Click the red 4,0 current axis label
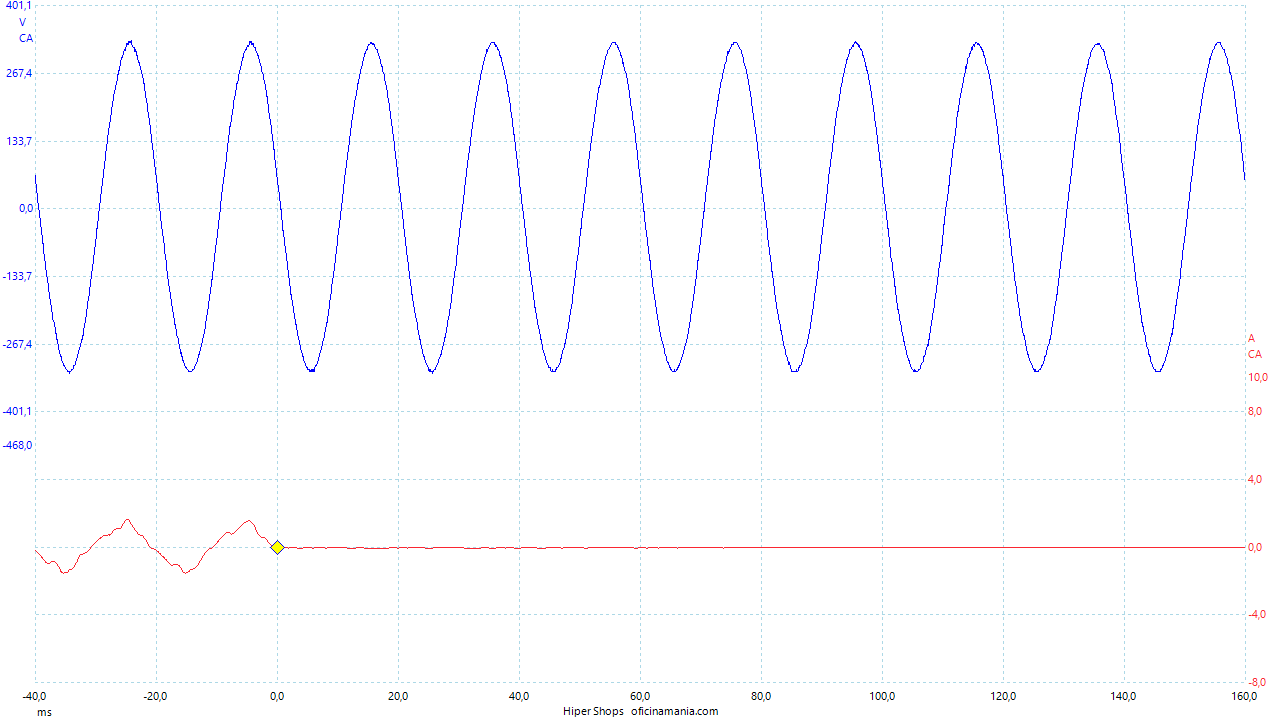 (1255, 479)
